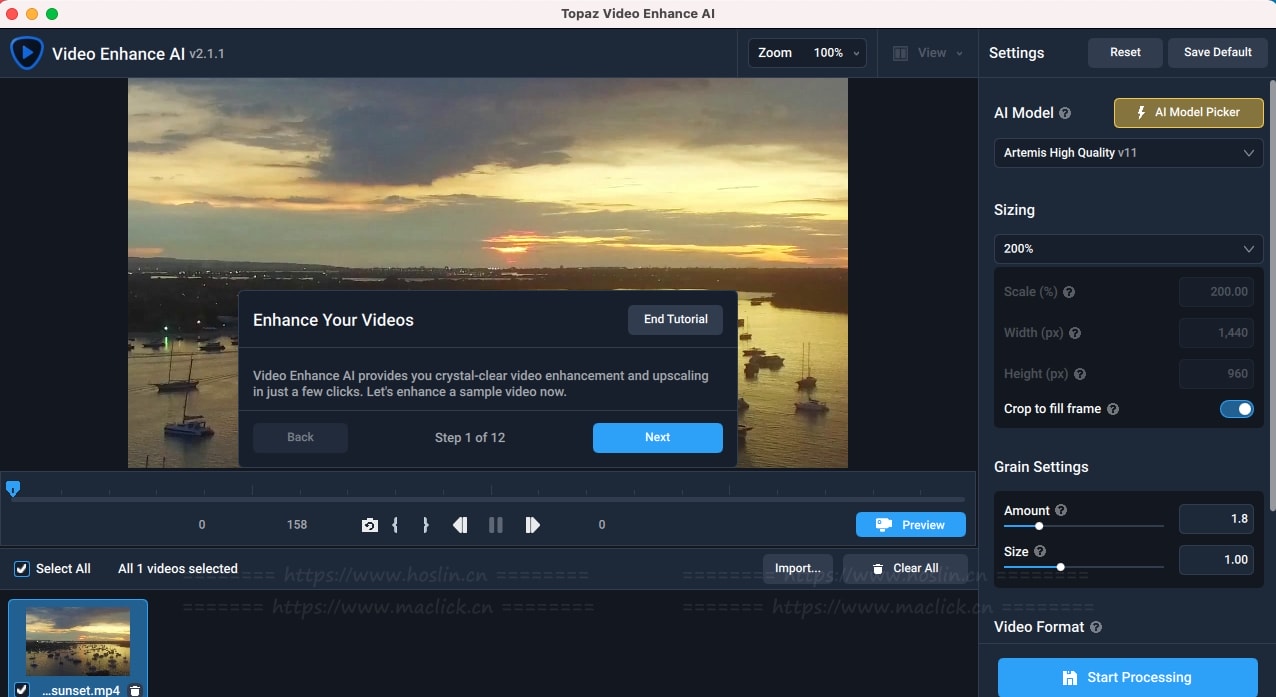Click the Video Enhance AI logo
The height and width of the screenshot is (697, 1276).
click(x=26, y=53)
